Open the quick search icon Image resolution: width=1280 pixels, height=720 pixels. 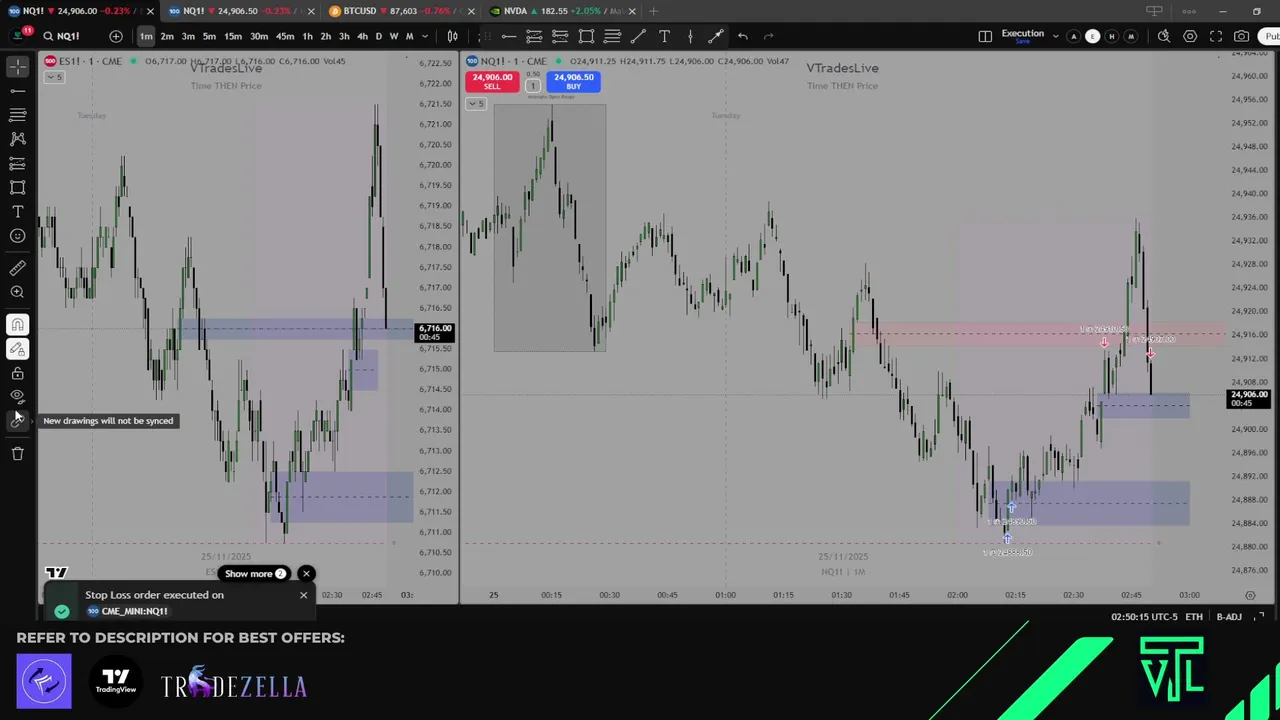tap(1164, 36)
